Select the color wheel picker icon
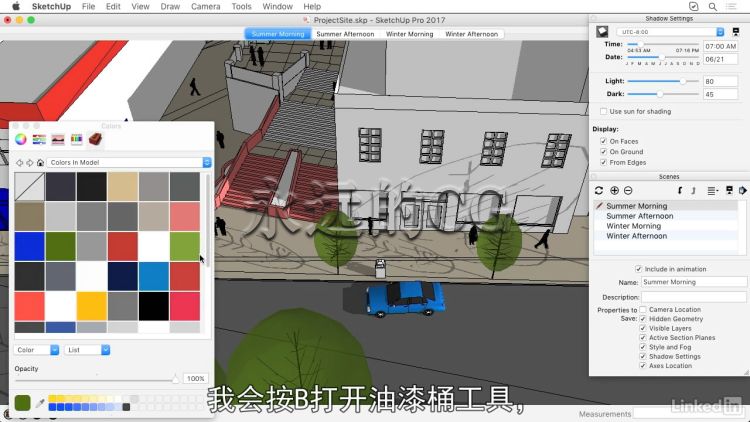 [21, 139]
